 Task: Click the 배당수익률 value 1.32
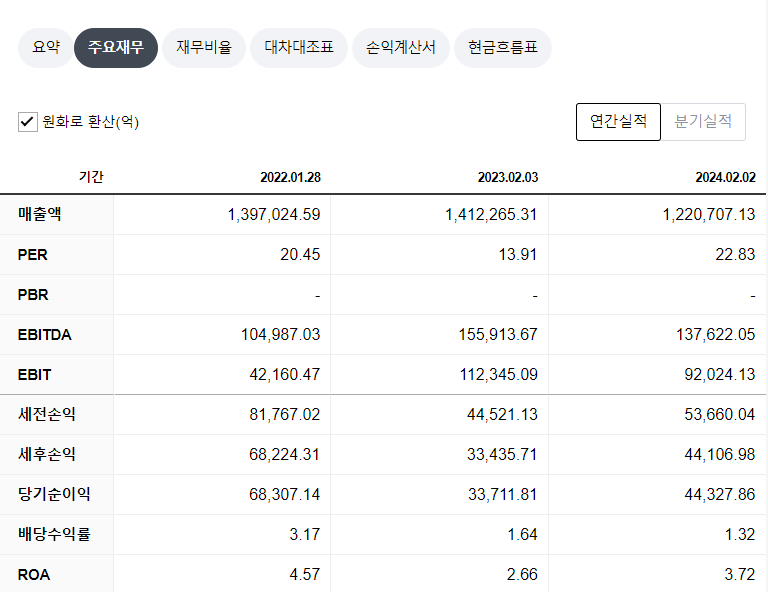[740, 534]
